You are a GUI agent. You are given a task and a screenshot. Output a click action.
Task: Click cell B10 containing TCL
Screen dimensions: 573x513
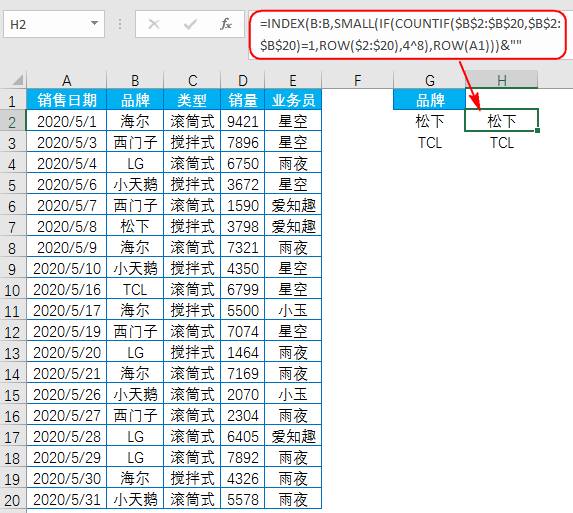[x=135, y=289]
